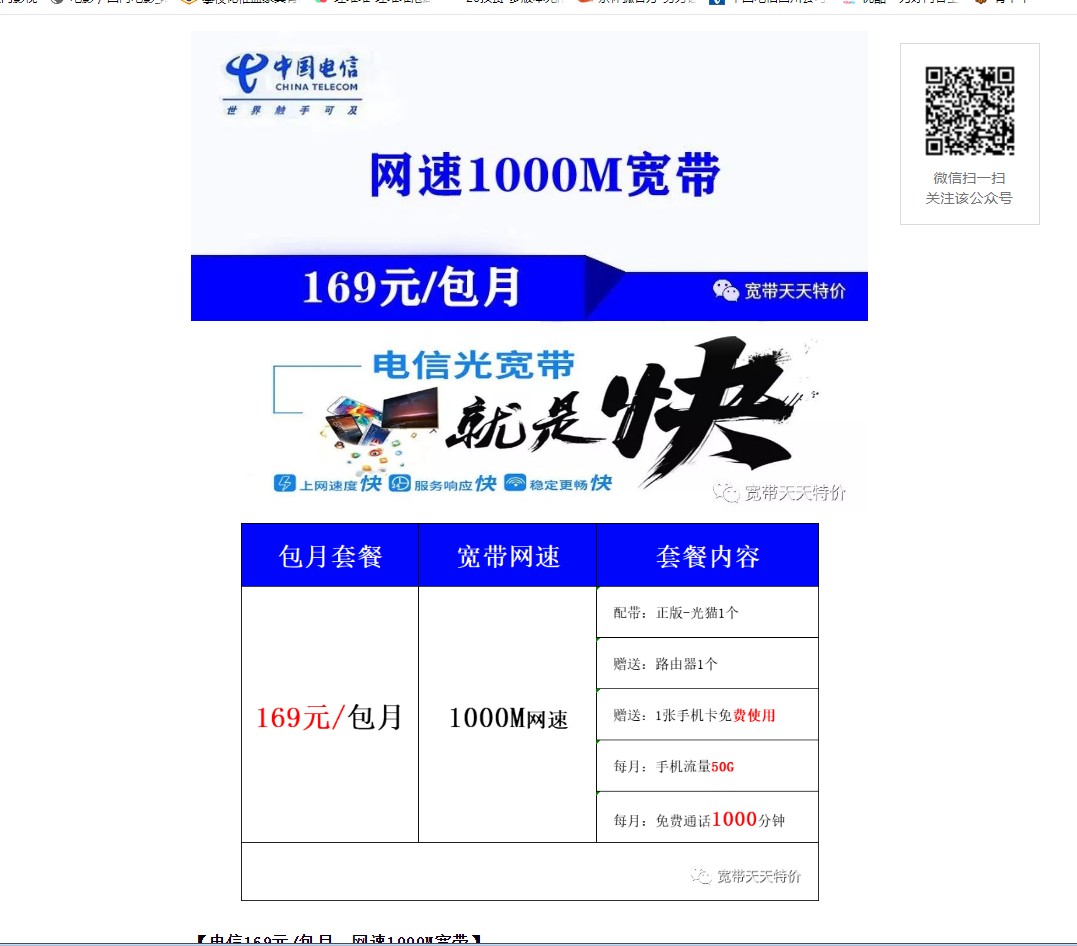Click the 网速1000M宽带 banner headline
This screenshot has width=1077, height=946.
coord(545,176)
